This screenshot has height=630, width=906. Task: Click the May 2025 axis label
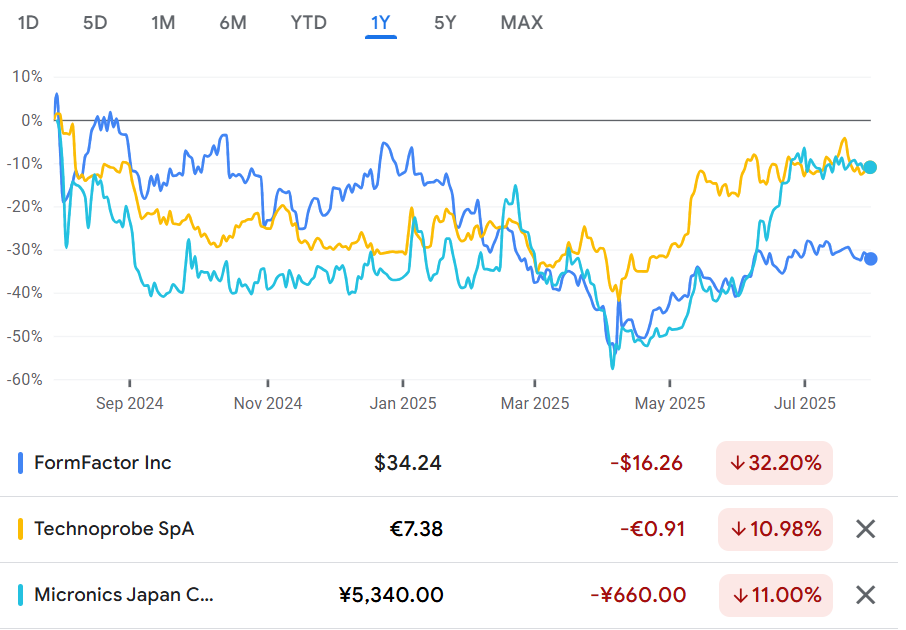[670, 403]
